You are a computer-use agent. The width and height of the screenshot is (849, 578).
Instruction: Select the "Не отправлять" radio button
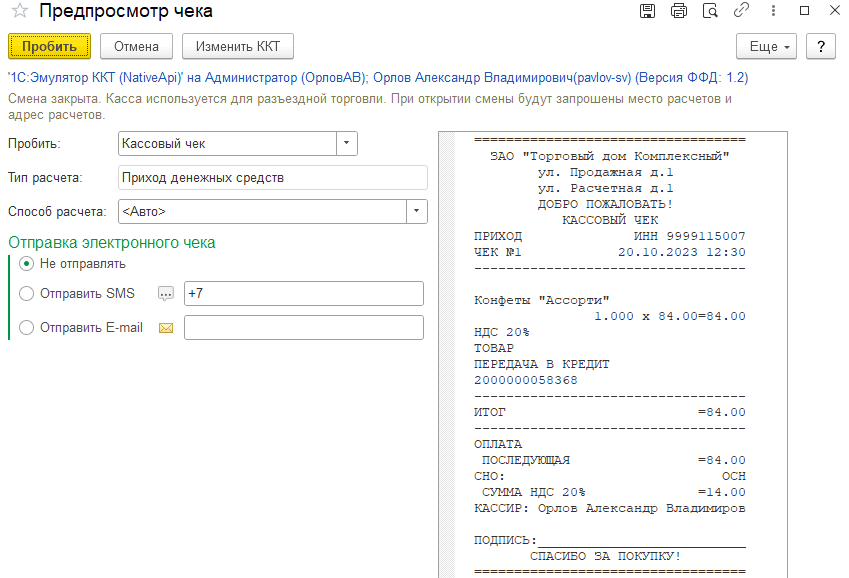(26, 264)
